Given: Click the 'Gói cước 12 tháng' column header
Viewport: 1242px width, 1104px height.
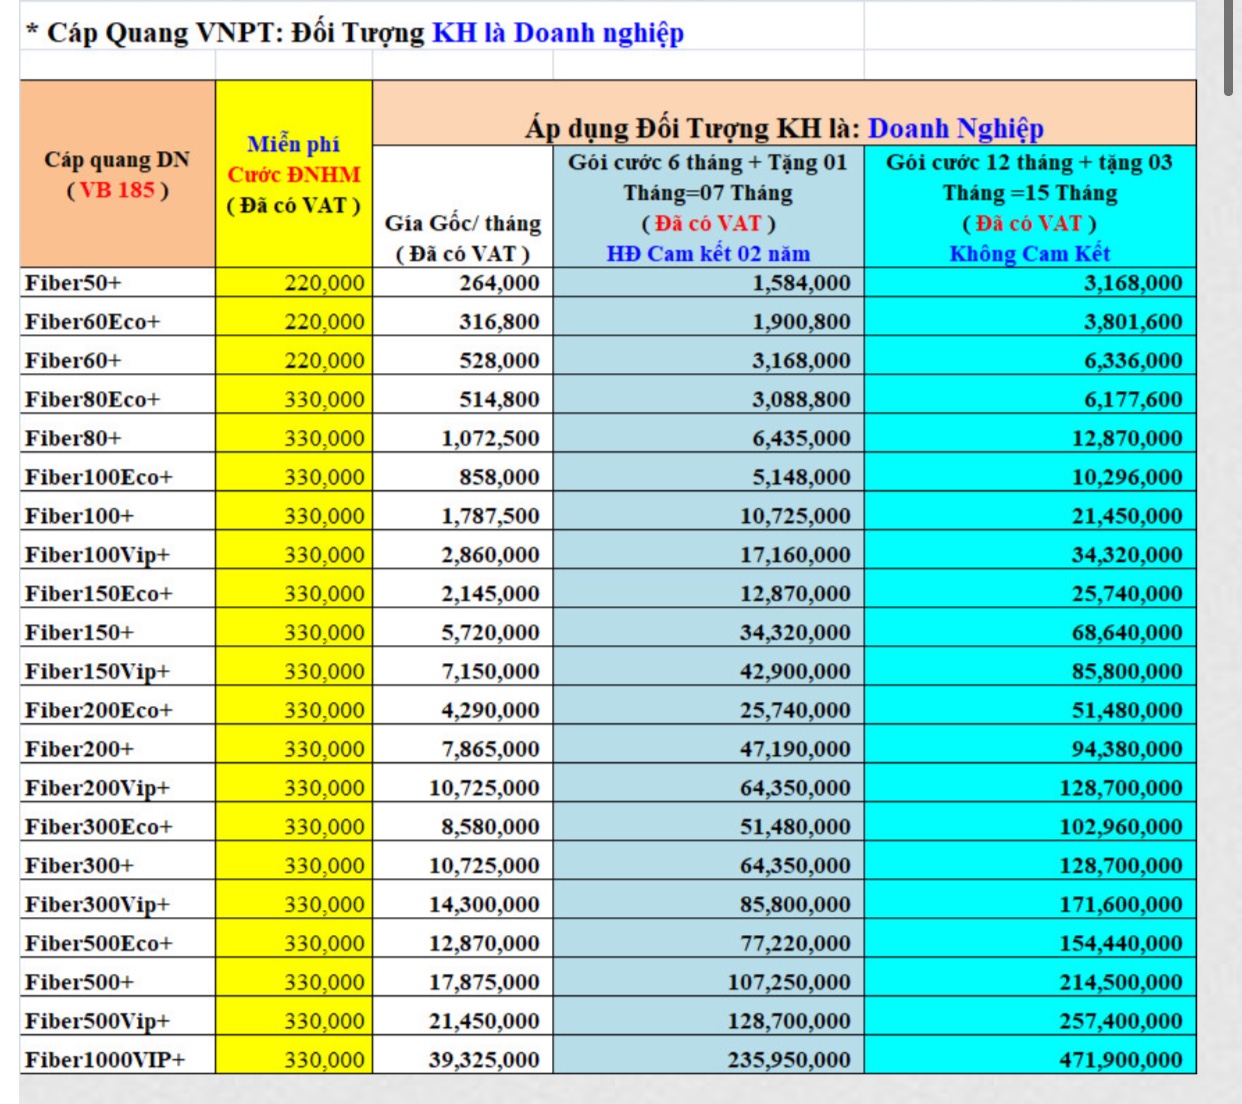Looking at the screenshot, I should [1030, 207].
